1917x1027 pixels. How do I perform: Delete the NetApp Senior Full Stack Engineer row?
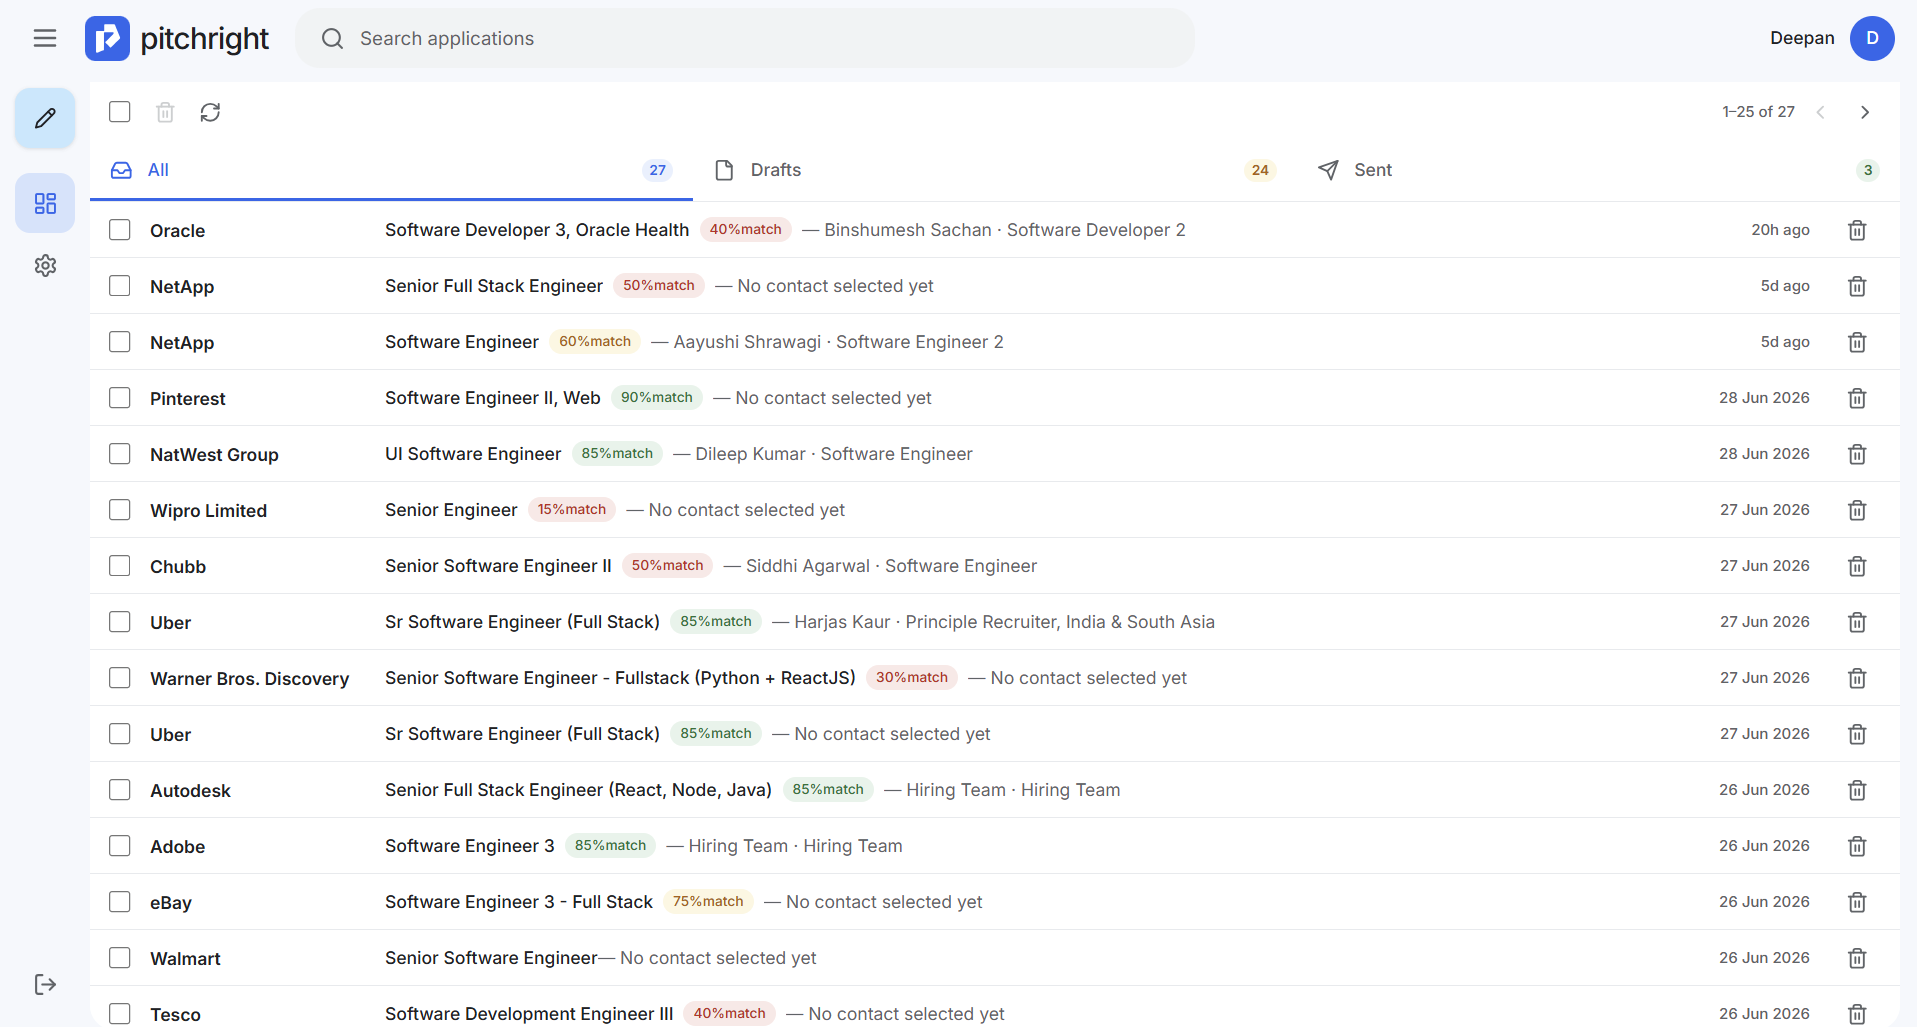tap(1857, 286)
